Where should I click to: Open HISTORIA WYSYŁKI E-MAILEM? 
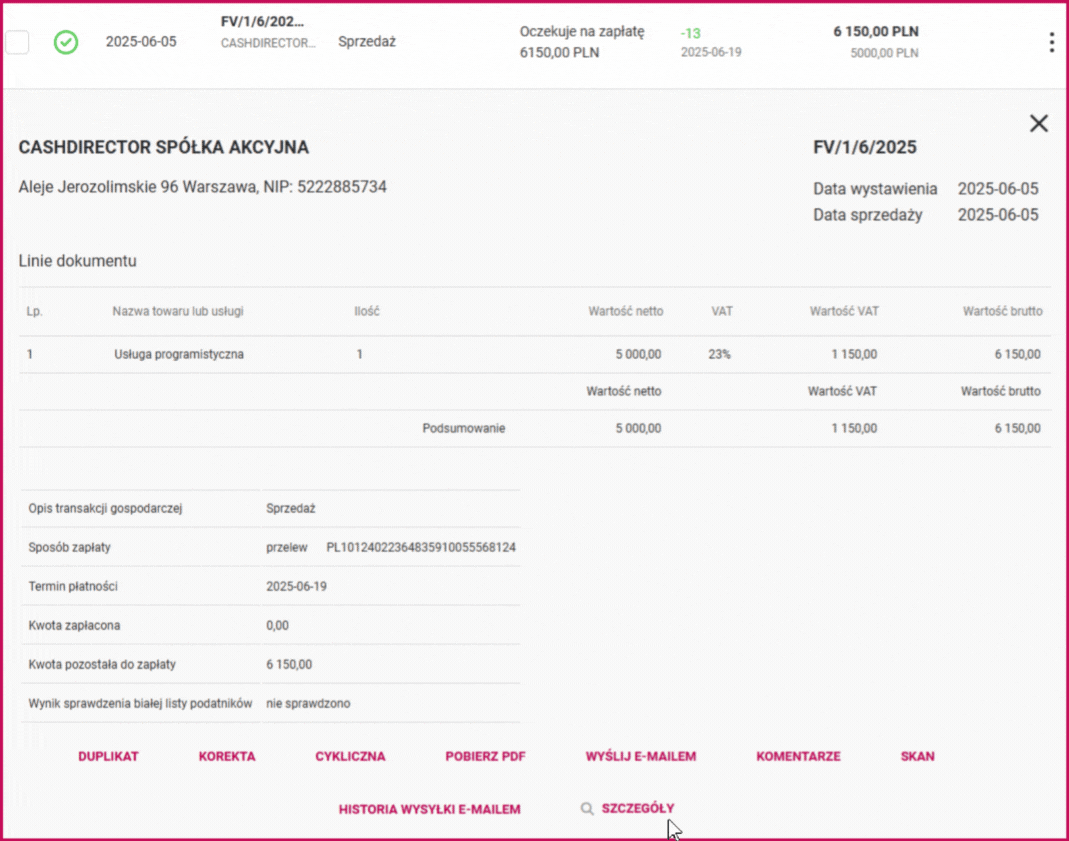430,809
